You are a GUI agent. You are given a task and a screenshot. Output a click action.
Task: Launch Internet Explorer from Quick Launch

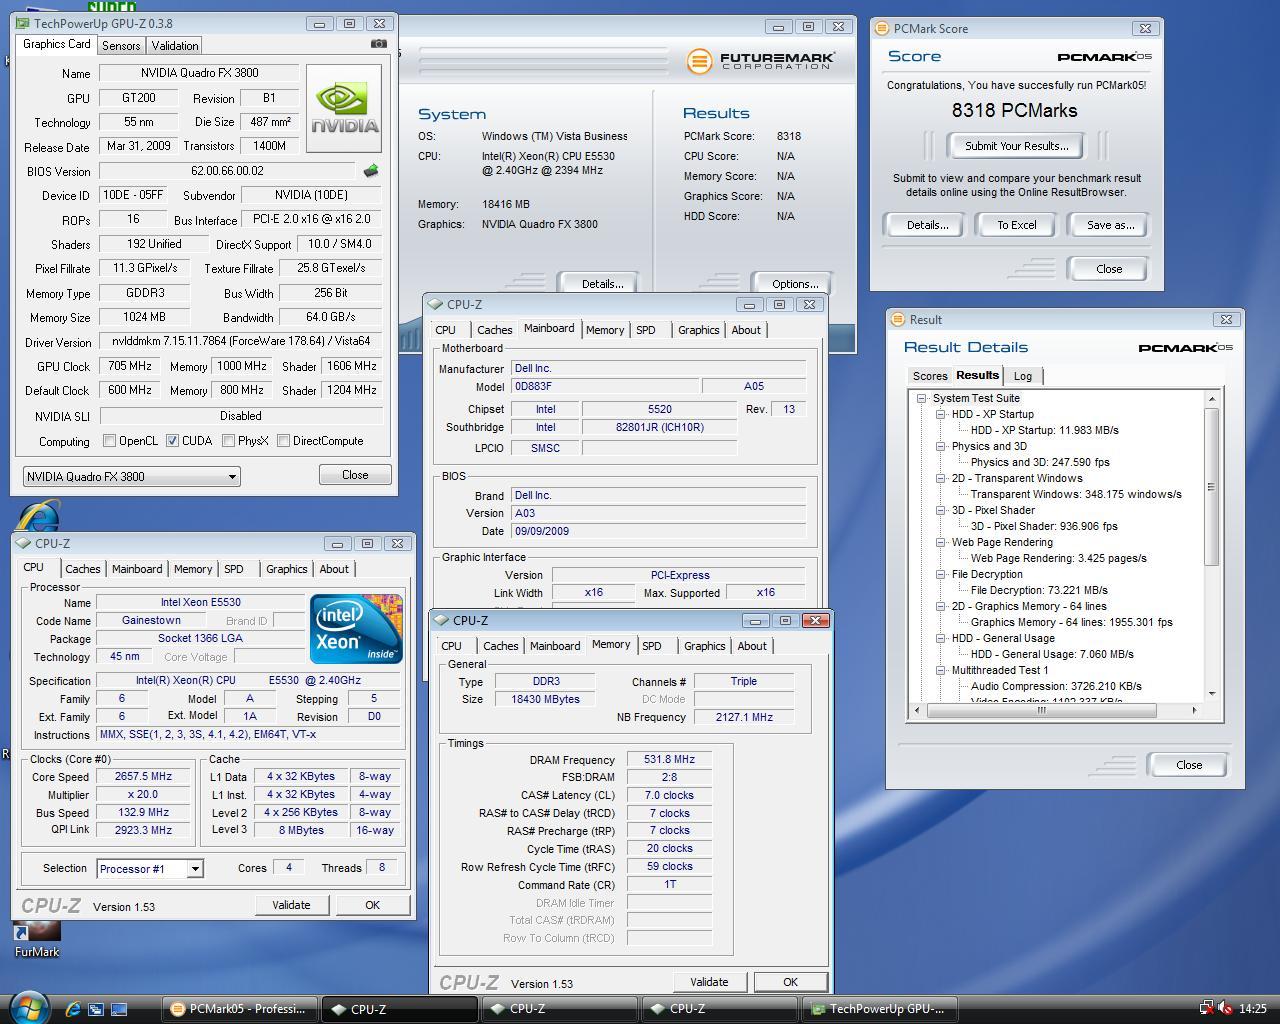coord(73,1009)
